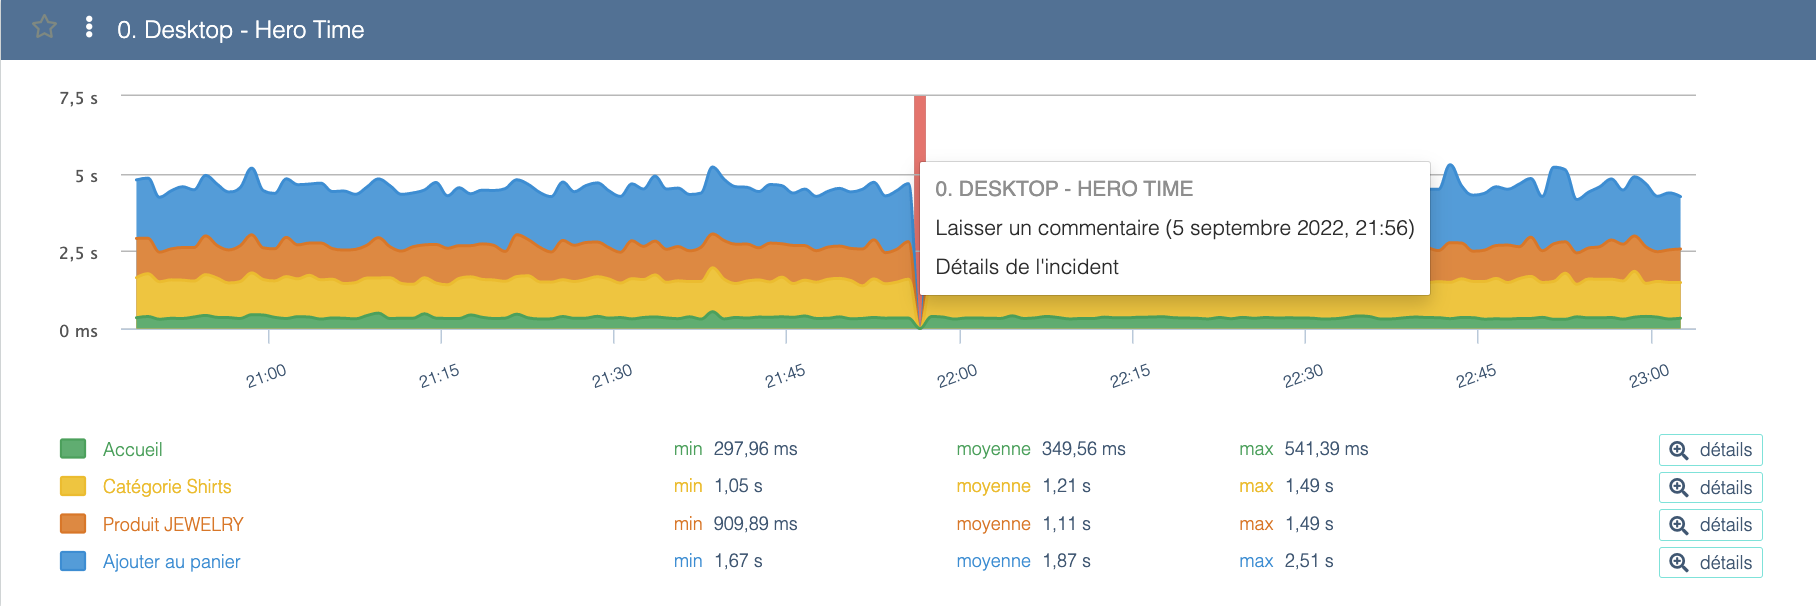This screenshot has width=1816, height=606.
Task: Toggle orange Produit JEWELRY legend swatch
Action: pyautogui.click(x=73, y=524)
